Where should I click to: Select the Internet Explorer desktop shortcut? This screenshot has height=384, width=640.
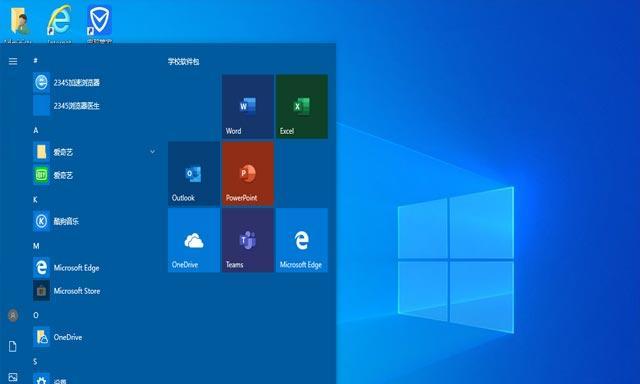point(59,24)
